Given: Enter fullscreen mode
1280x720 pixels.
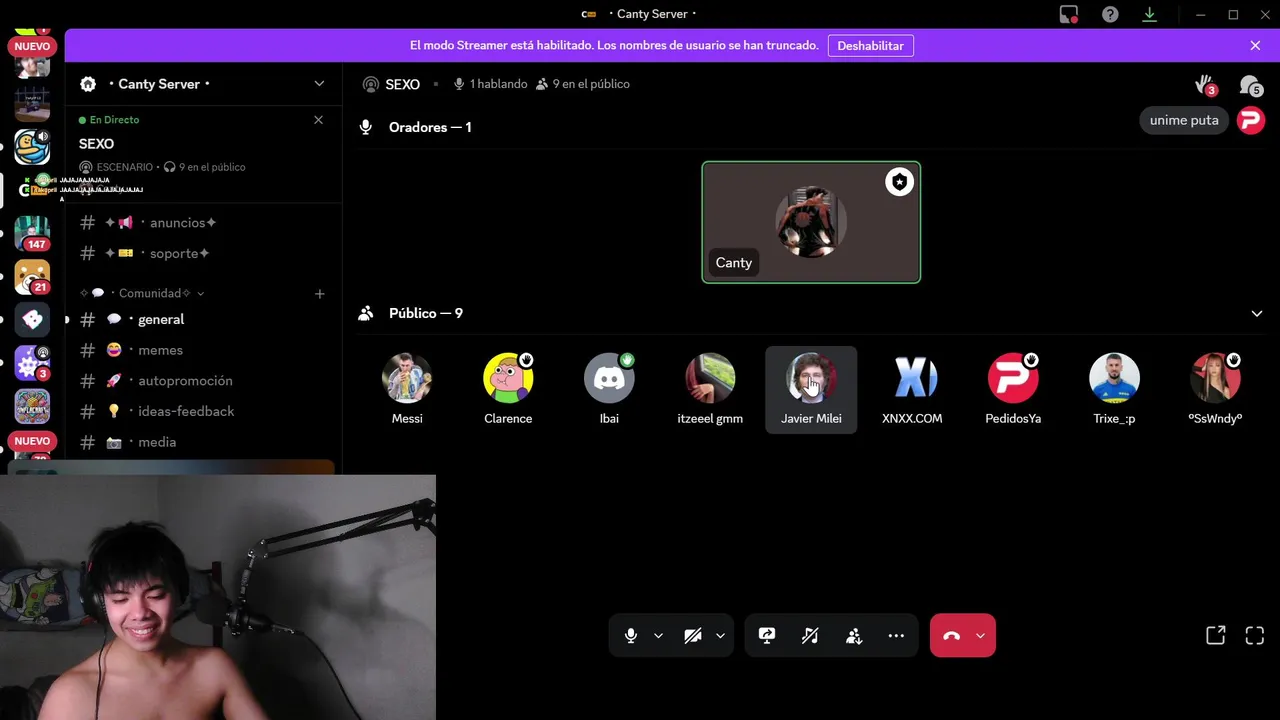Looking at the screenshot, I should coord(1254,636).
